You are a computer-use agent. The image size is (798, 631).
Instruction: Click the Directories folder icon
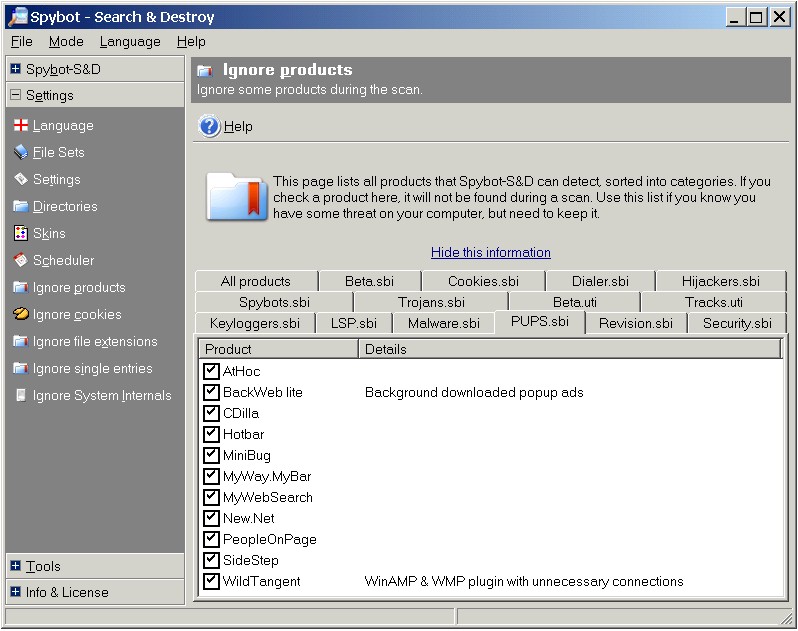point(20,206)
